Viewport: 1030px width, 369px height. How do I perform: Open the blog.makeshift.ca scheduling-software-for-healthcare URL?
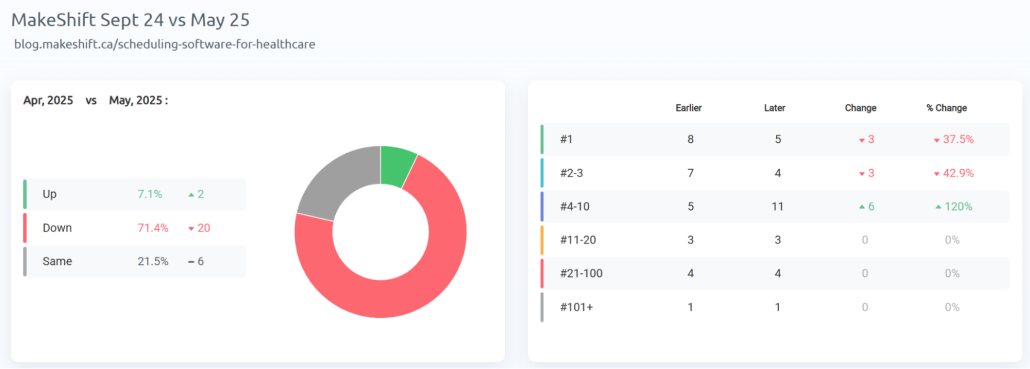click(x=165, y=45)
